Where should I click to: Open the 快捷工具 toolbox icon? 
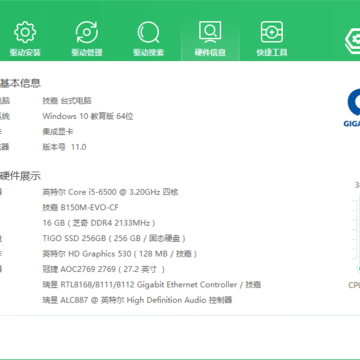point(272,32)
